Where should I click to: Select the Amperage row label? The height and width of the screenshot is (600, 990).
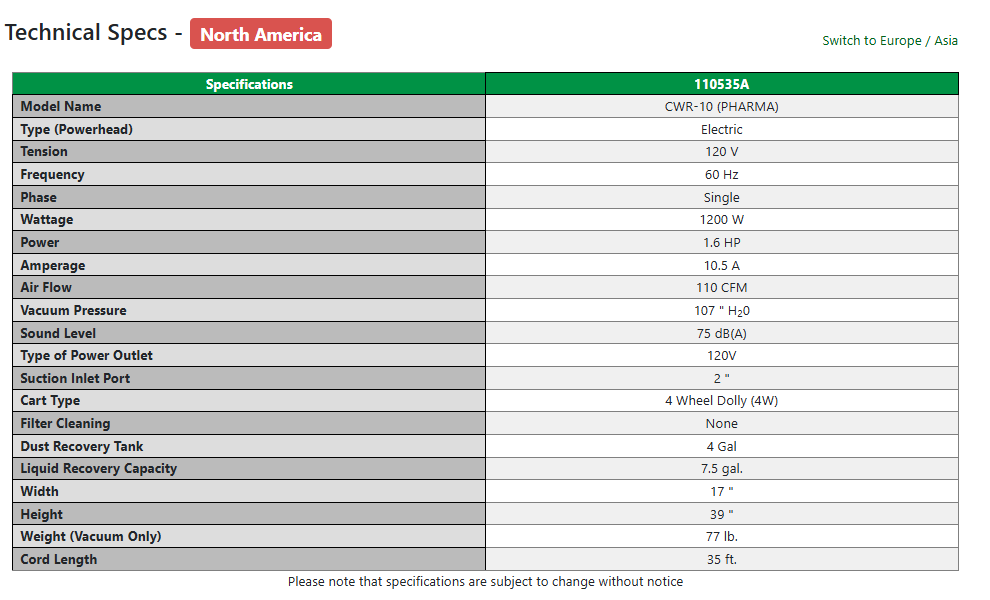click(53, 265)
